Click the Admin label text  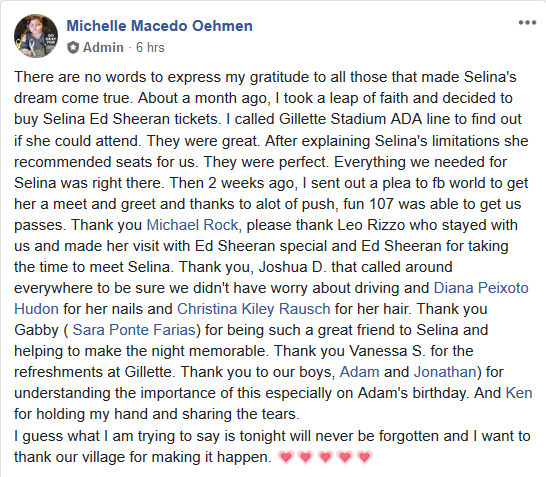[x=103, y=47]
